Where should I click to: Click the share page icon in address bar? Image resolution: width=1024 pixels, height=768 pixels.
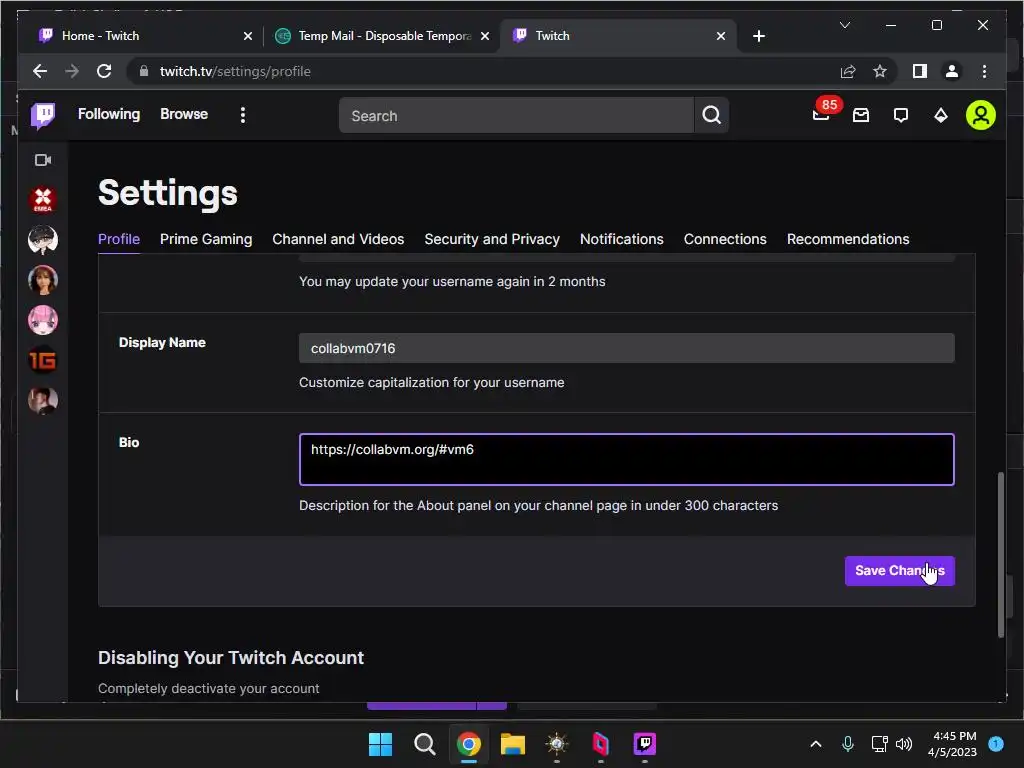[x=848, y=71]
